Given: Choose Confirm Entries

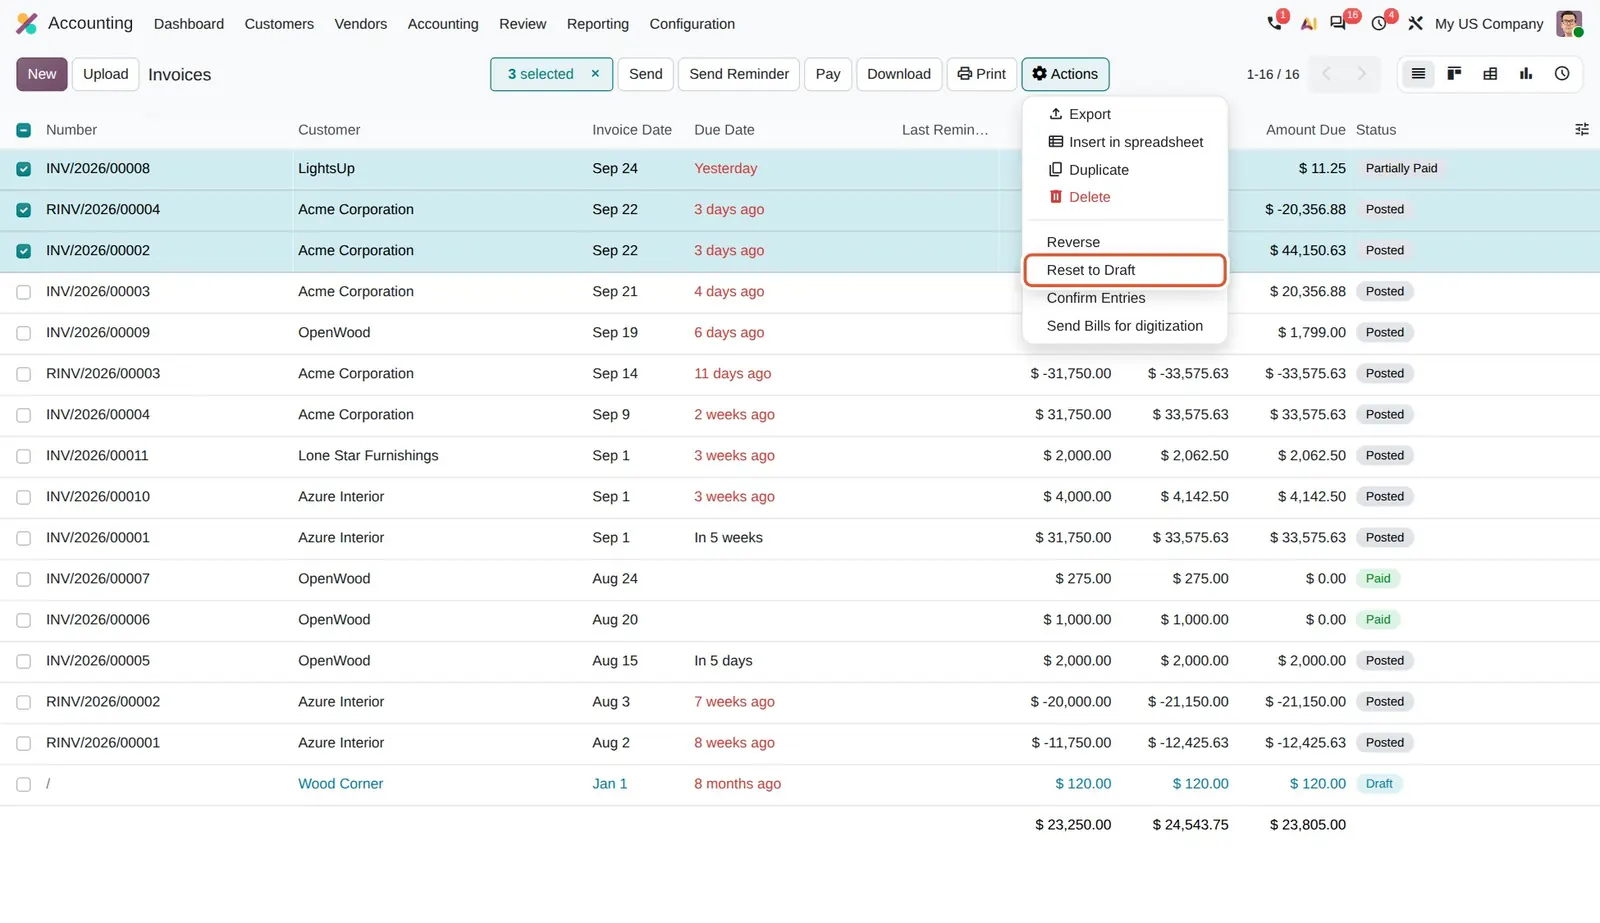Looking at the screenshot, I should click(x=1125, y=298).
